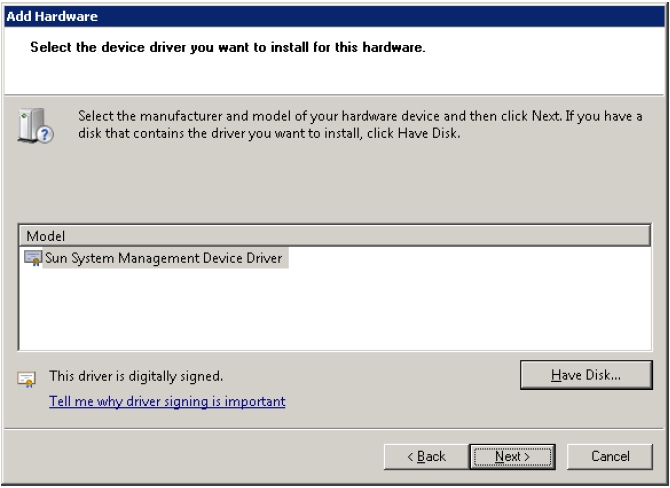670x488 pixels.
Task: Open the Have Disk dialog
Action: pyautogui.click(x=586, y=375)
